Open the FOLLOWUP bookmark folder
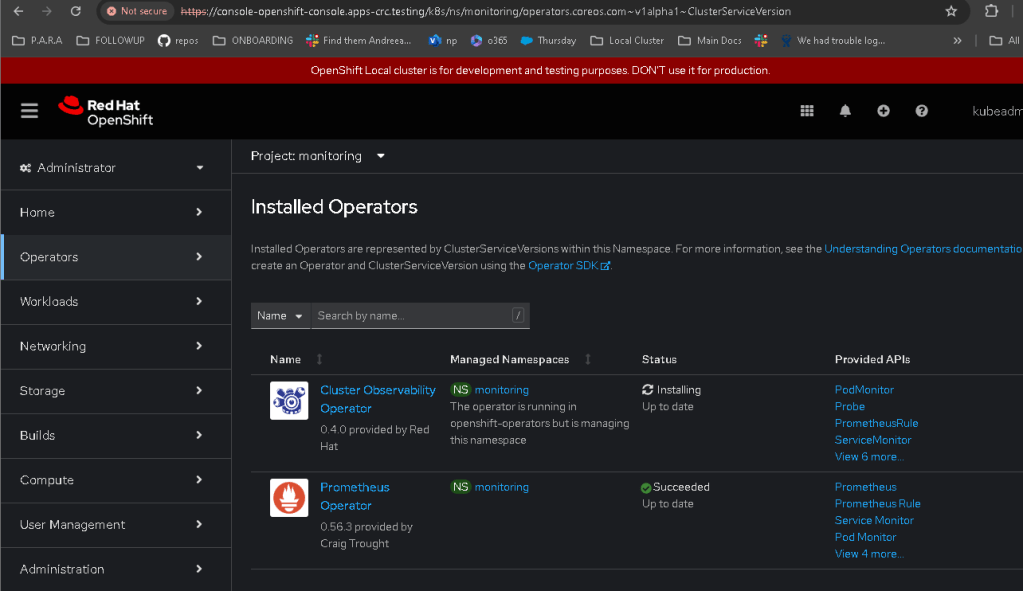 coord(110,40)
